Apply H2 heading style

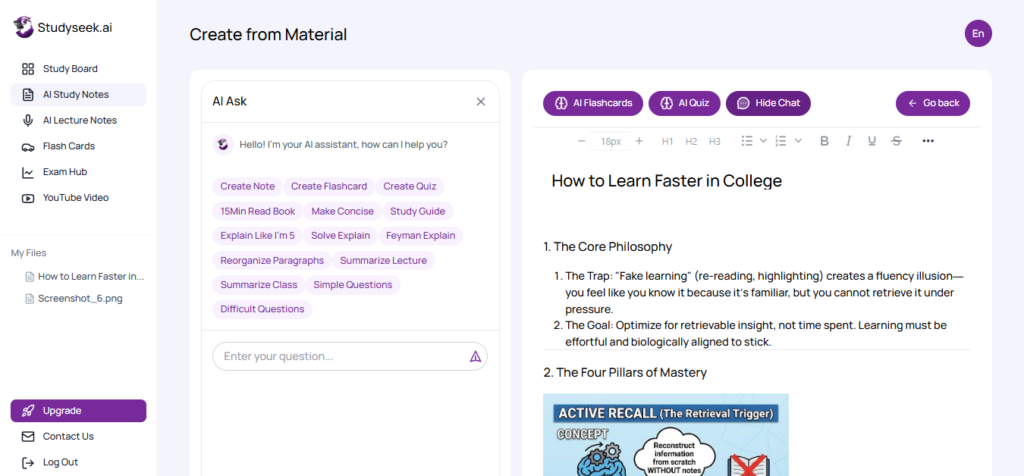pyautogui.click(x=691, y=141)
